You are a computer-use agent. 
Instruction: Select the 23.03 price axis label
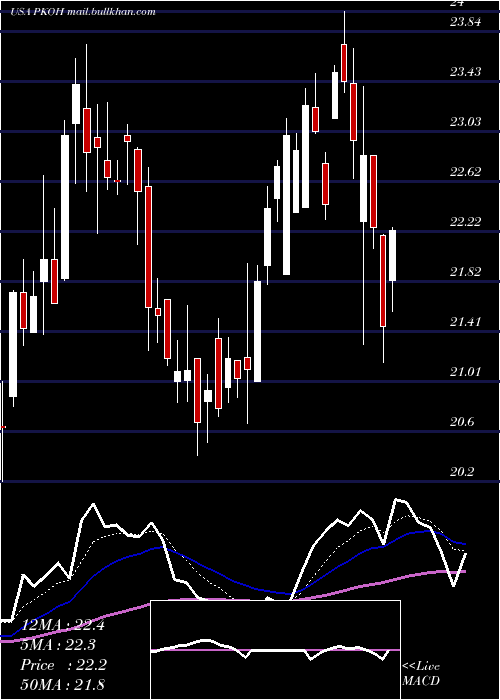point(465,122)
